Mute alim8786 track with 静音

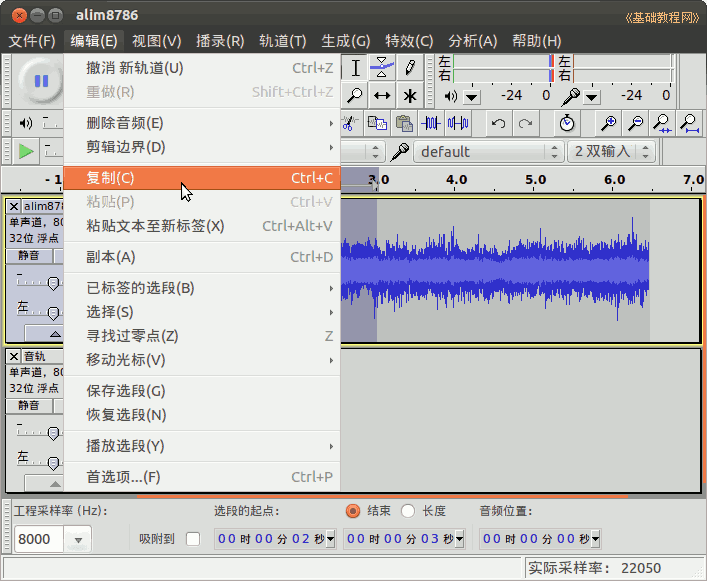click(29, 256)
